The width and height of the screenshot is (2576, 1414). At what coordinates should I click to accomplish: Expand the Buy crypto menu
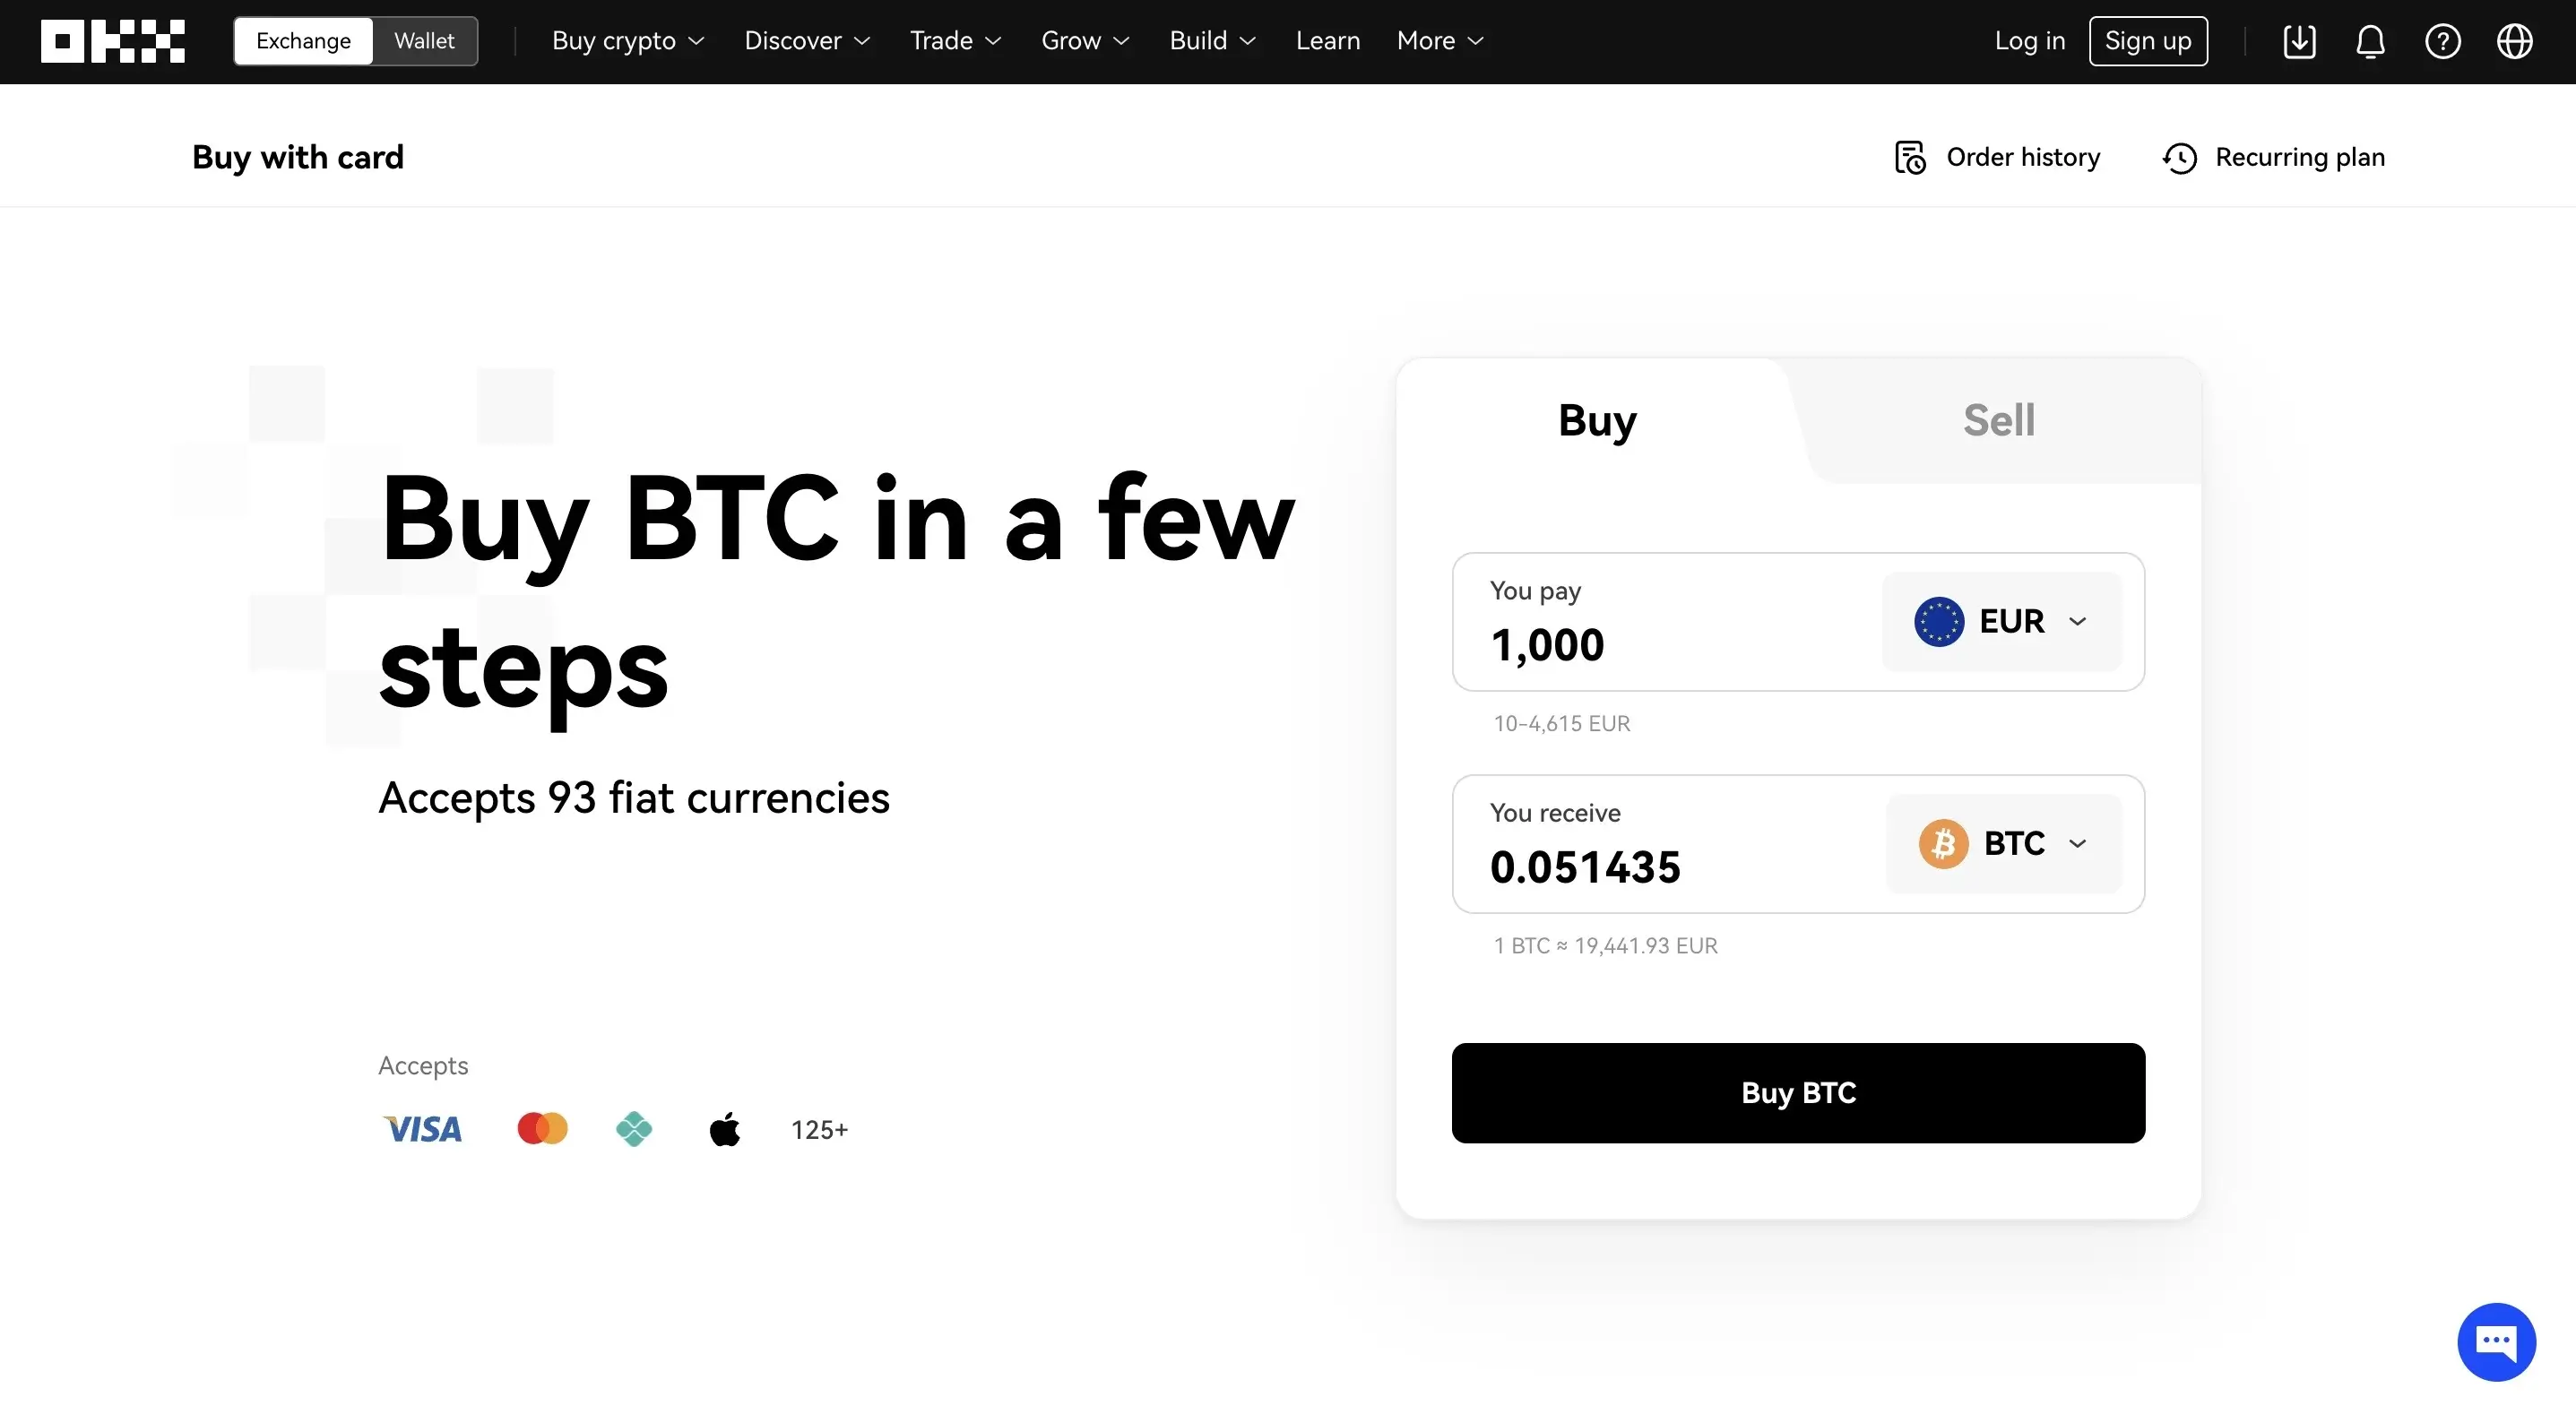tap(628, 41)
